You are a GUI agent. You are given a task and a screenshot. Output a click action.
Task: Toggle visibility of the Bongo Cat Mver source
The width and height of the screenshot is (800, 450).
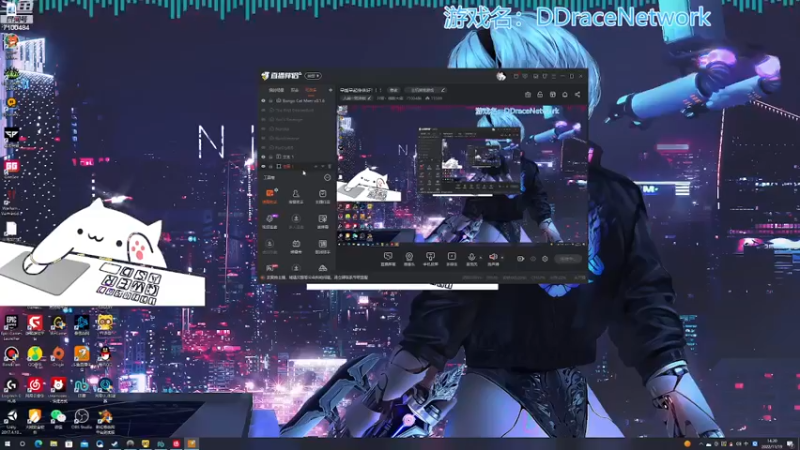[263, 101]
